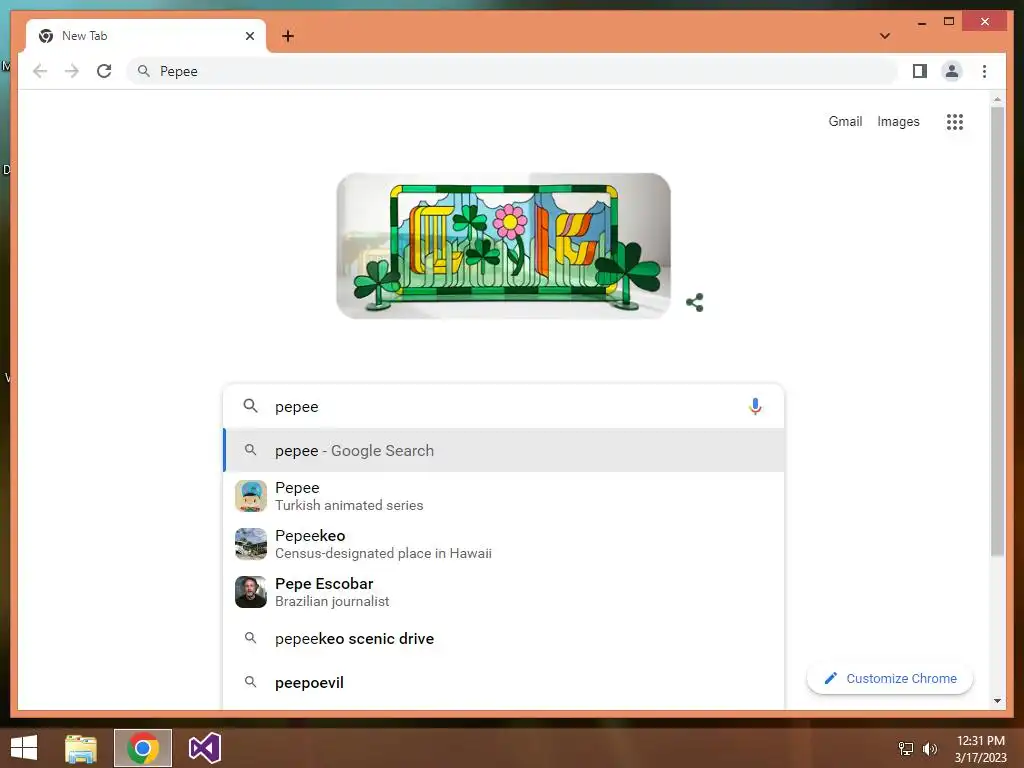Select 'pepeekeo scenic drive' suggestion
The height and width of the screenshot is (768, 1024).
(x=504, y=638)
